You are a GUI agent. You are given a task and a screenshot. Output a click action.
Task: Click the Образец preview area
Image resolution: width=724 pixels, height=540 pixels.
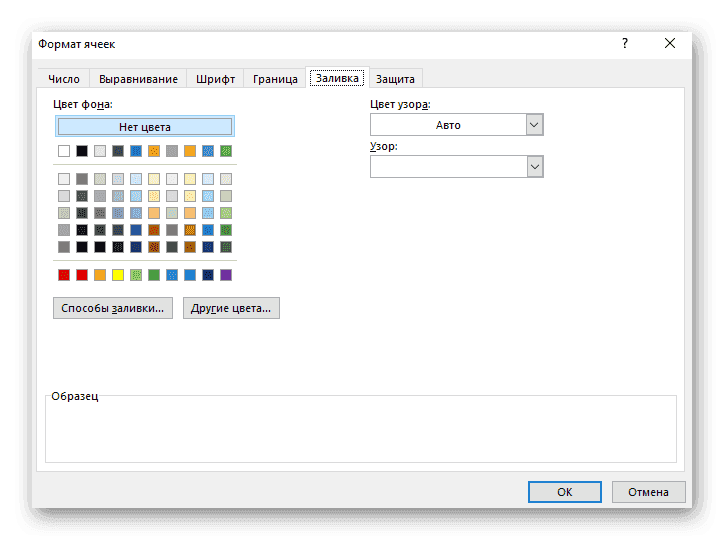pyautogui.click(x=361, y=430)
